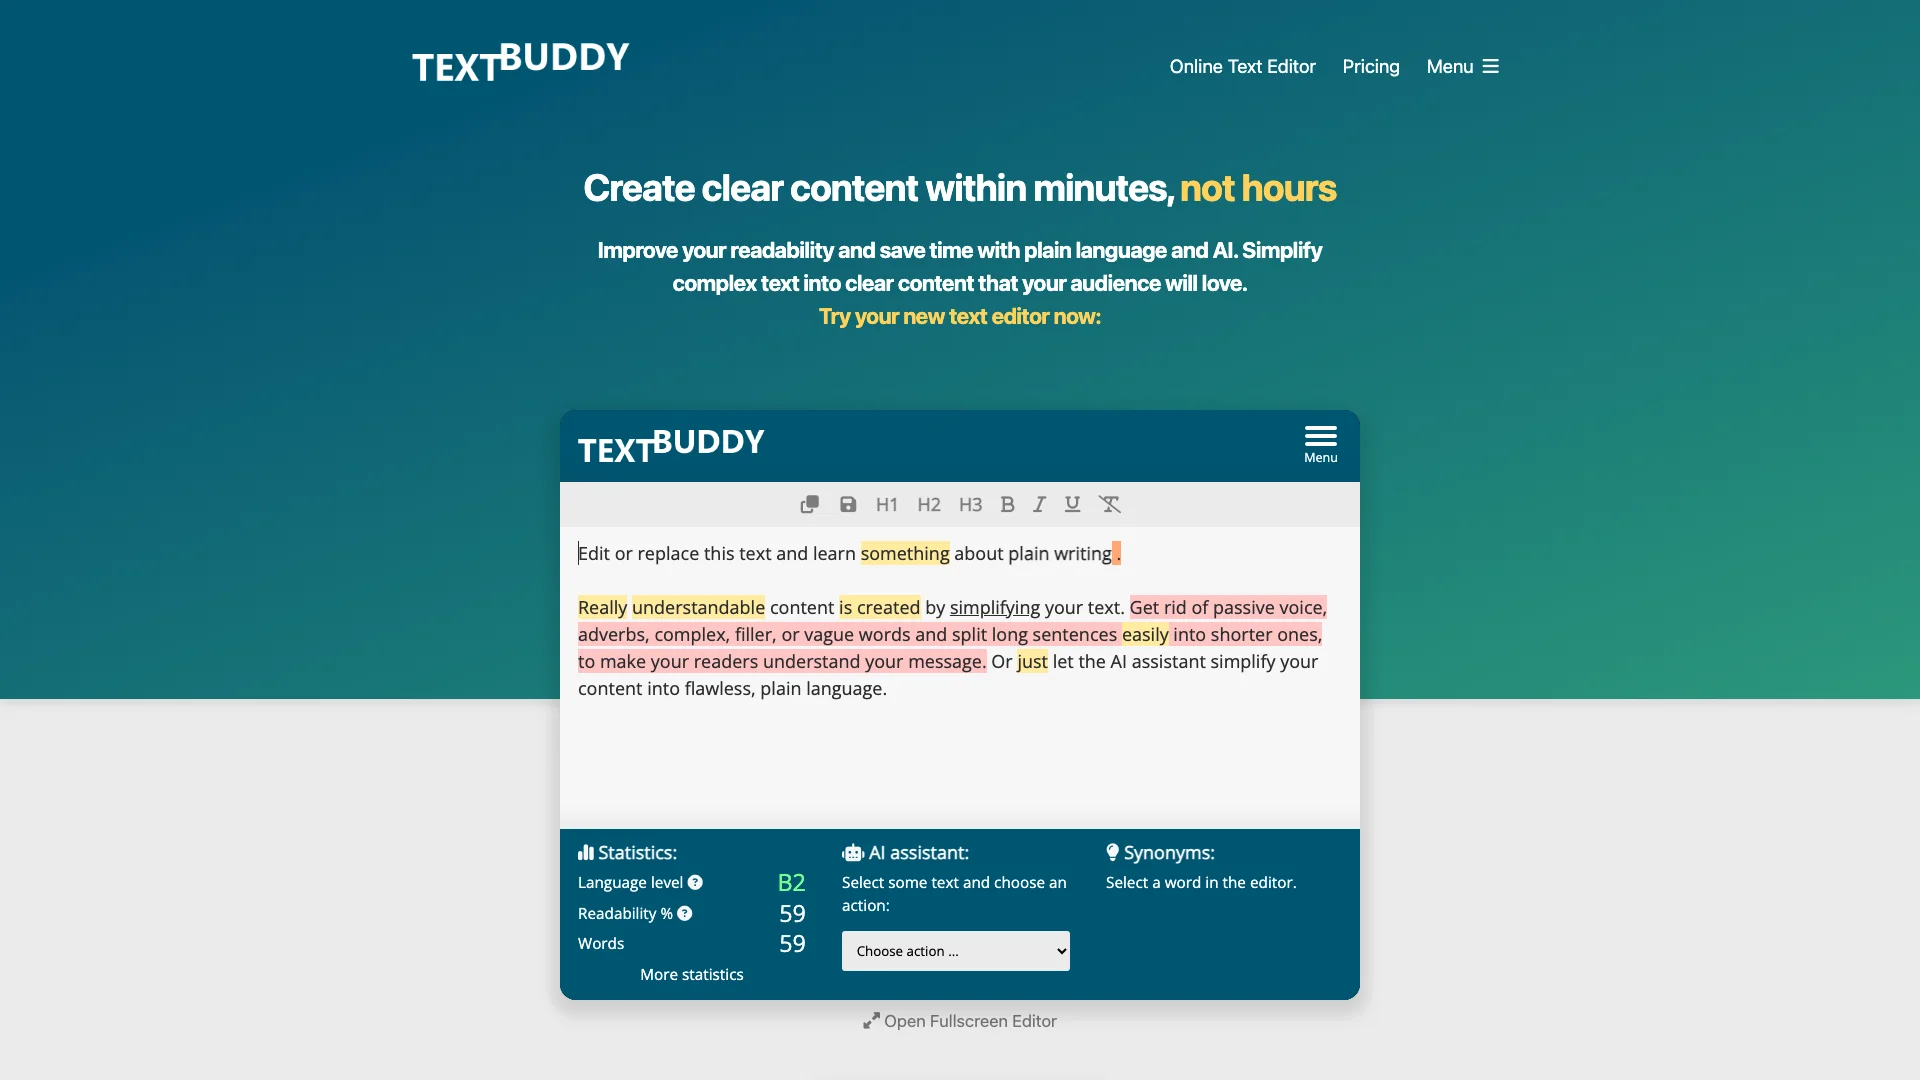The image size is (1920, 1080).
Task: Click the strikethrough formatting icon
Action: (x=1109, y=504)
